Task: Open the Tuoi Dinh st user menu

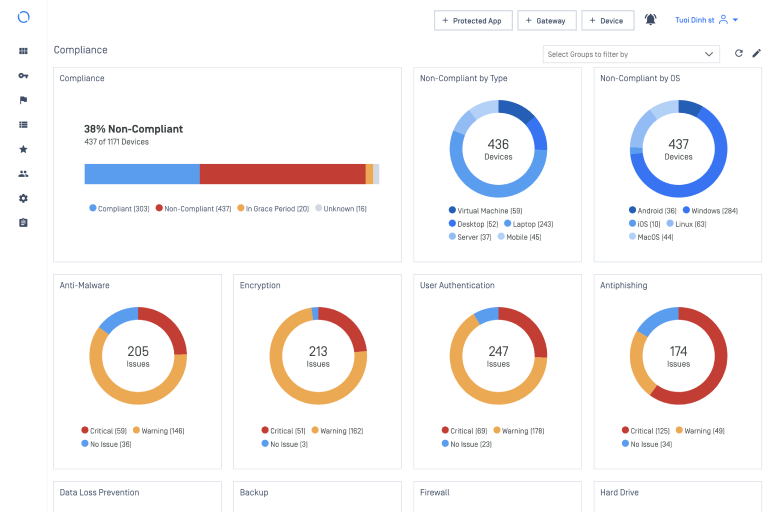Action: (x=707, y=20)
